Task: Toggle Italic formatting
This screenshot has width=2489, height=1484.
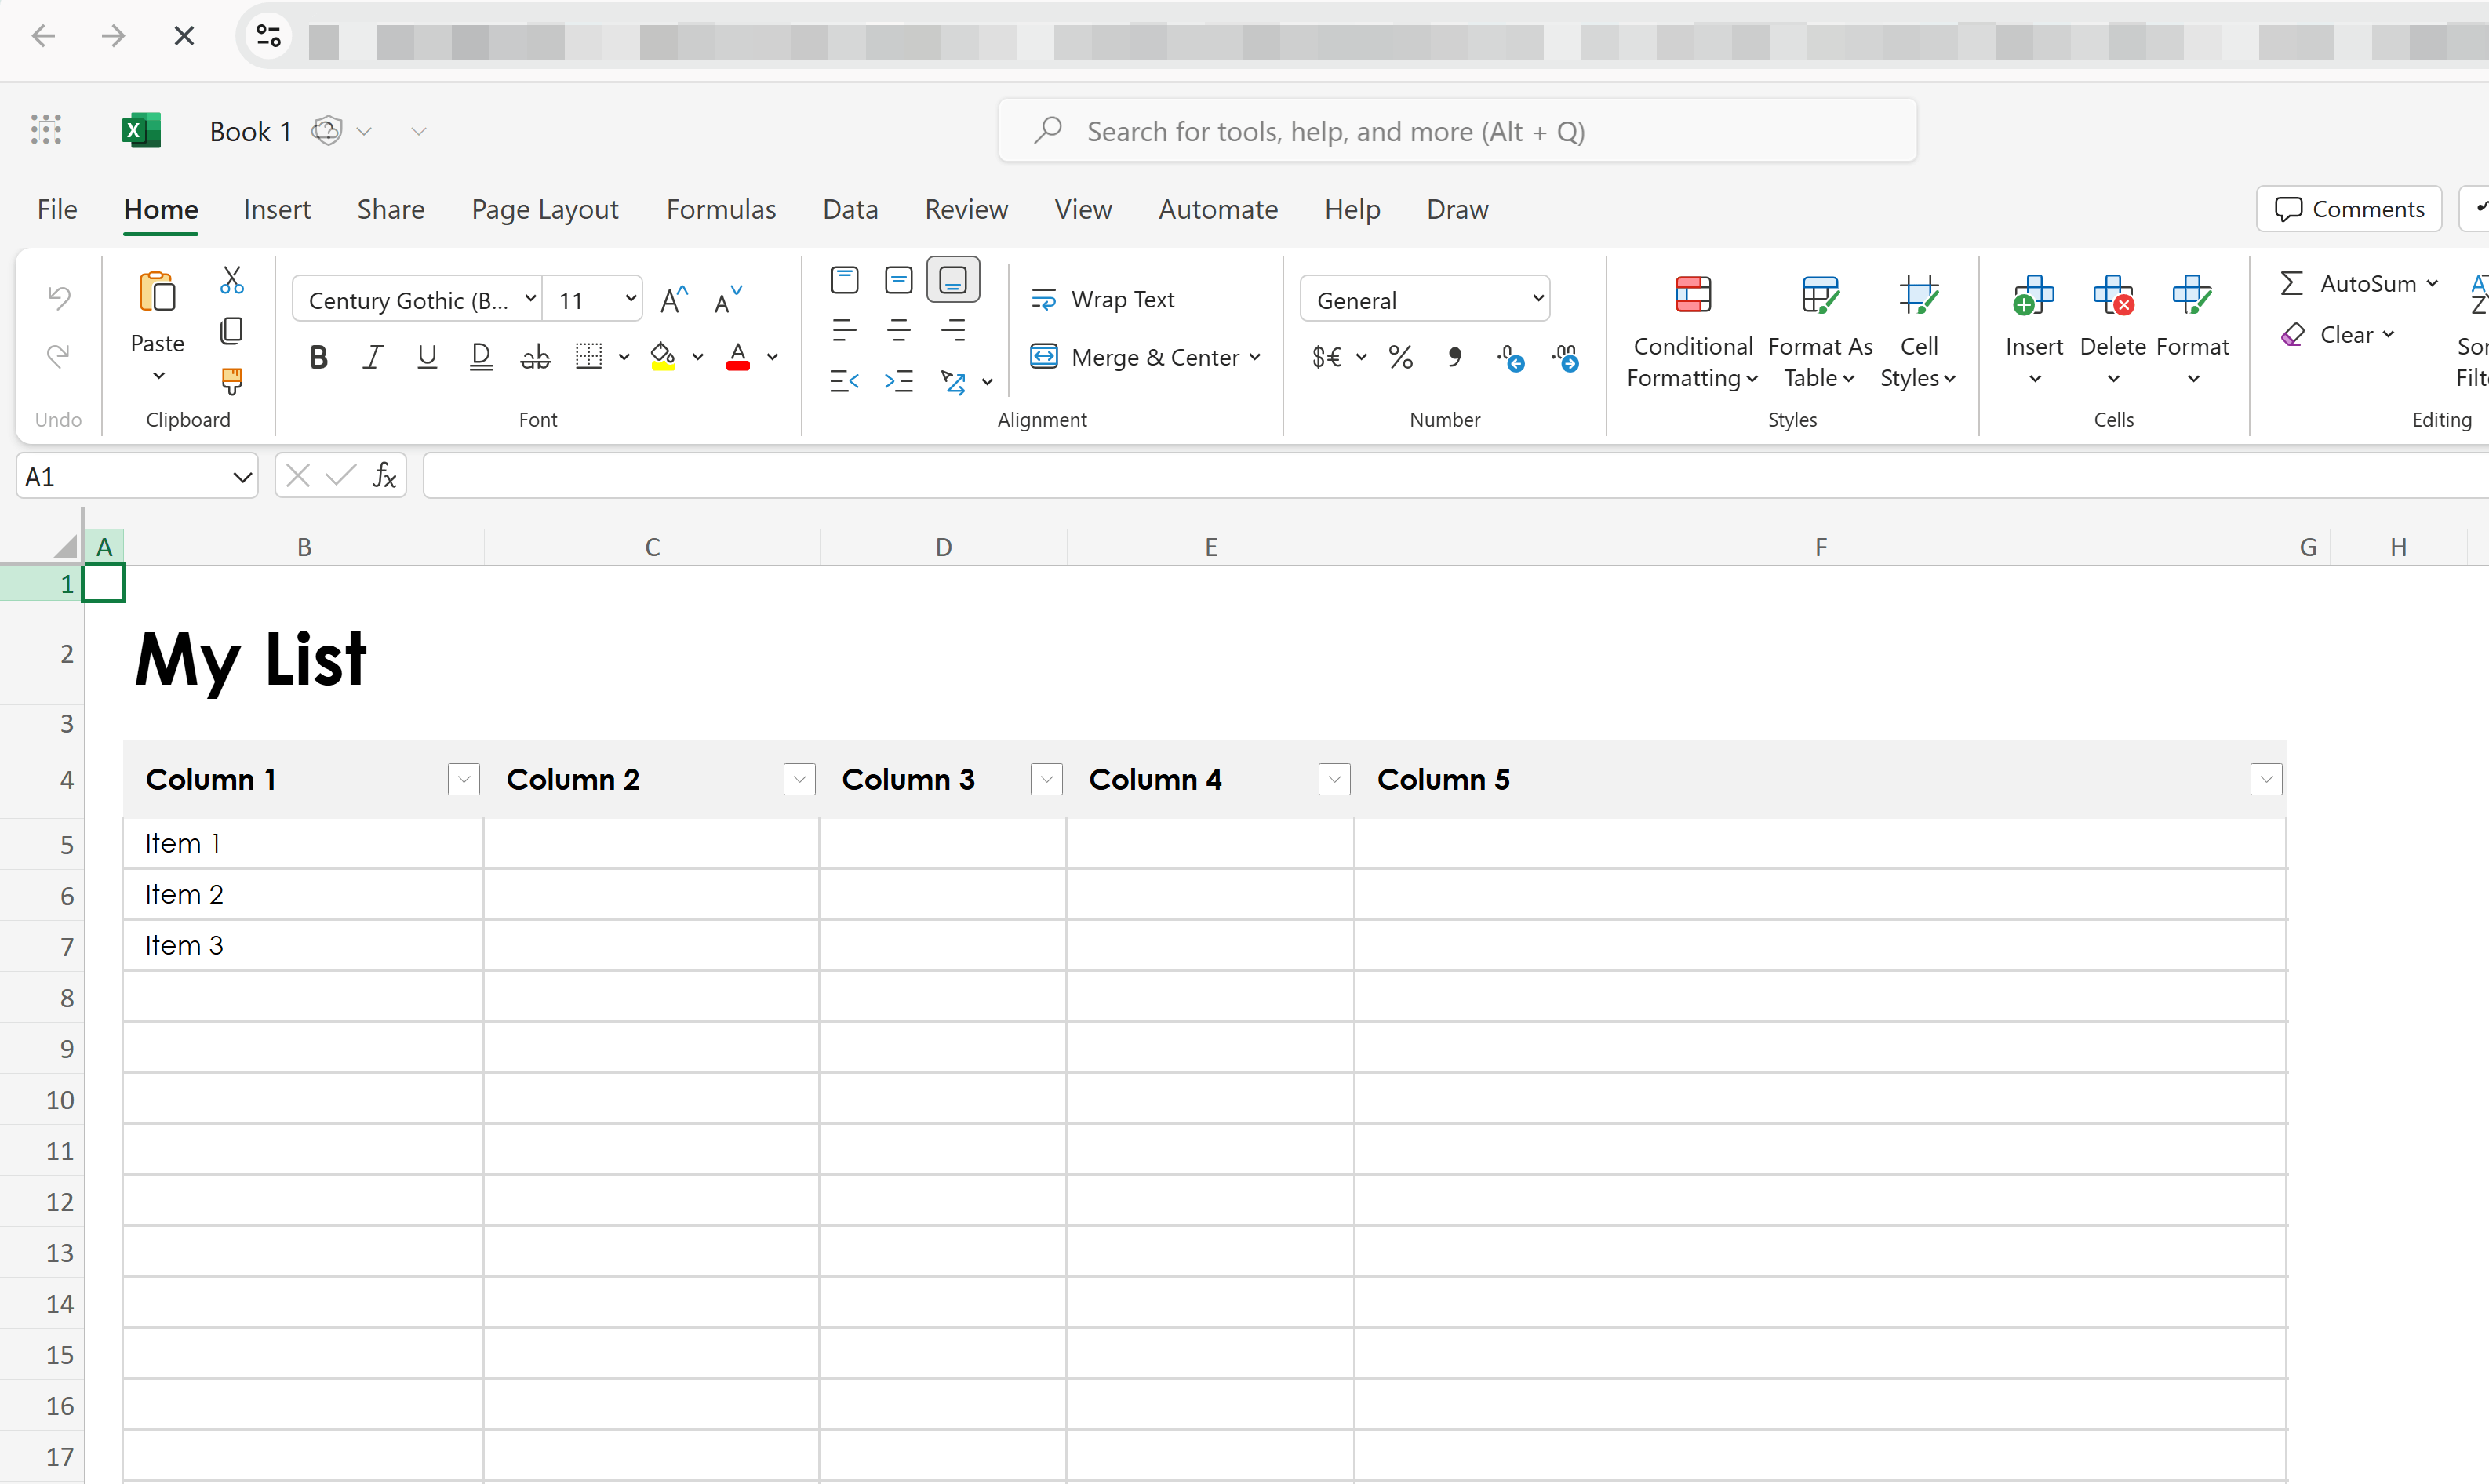Action: [373, 357]
